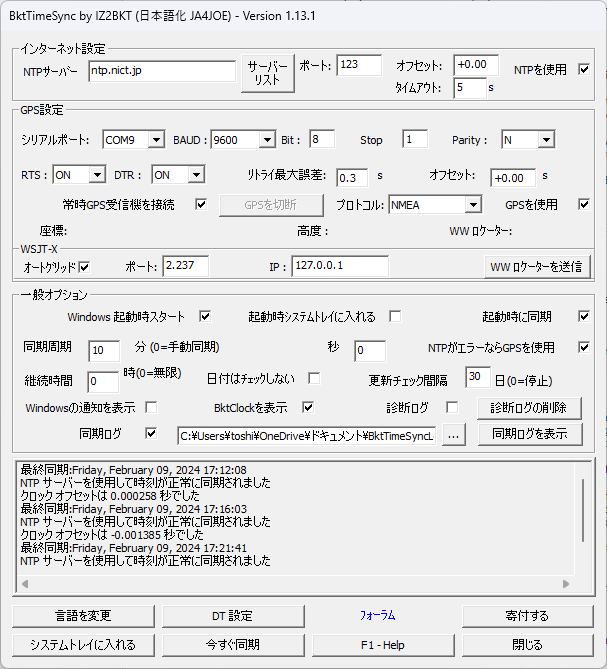The height and width of the screenshot is (669, 607).
Task: Click the IP field 127.0.0.1
Action: point(340,266)
